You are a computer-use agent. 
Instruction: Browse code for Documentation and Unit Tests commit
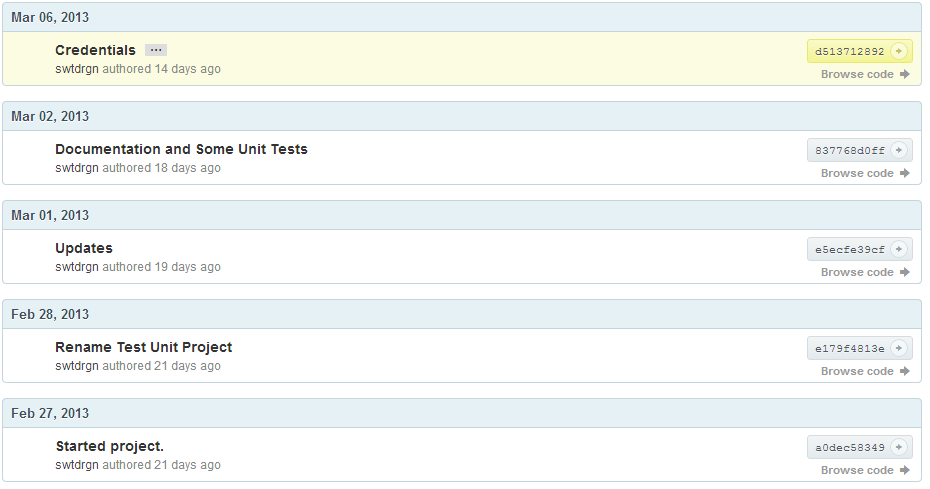point(865,173)
